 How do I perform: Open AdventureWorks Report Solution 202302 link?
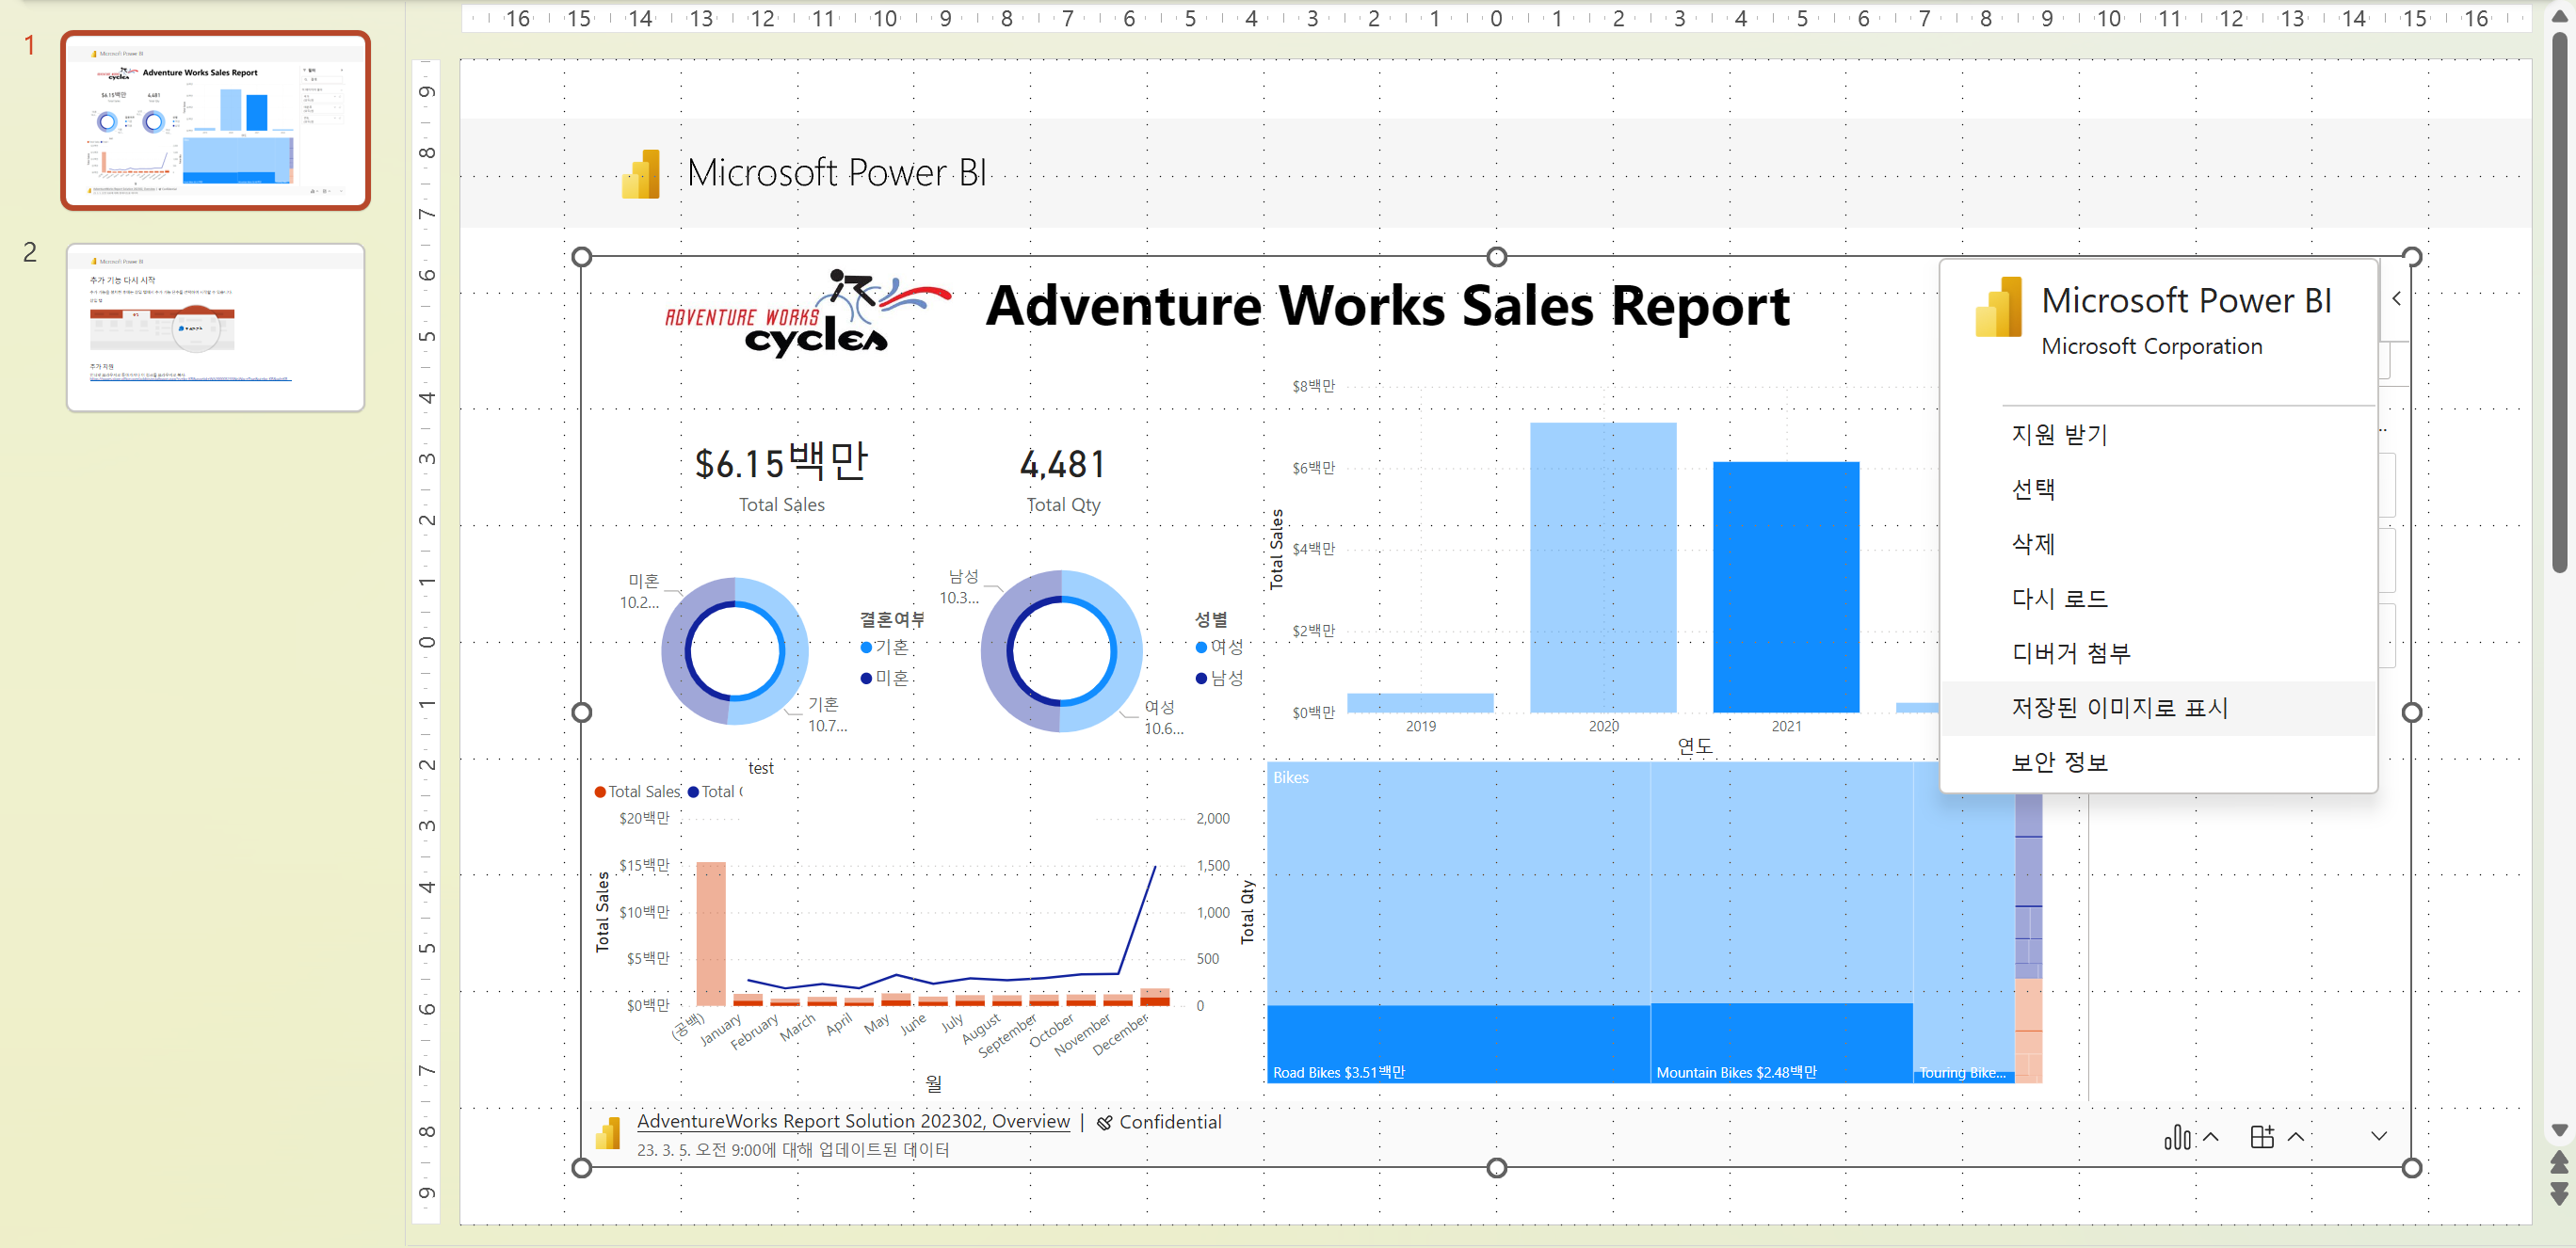pos(853,1121)
